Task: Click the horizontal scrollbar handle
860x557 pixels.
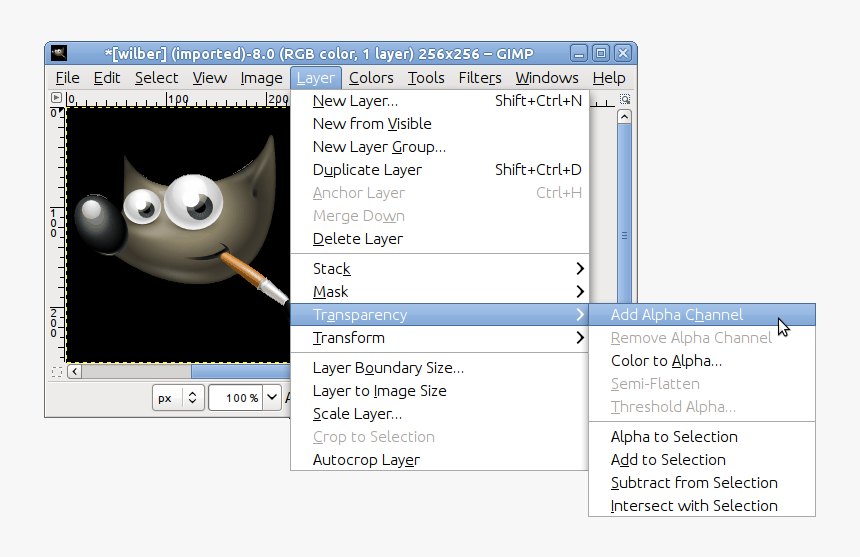Action: click(240, 372)
